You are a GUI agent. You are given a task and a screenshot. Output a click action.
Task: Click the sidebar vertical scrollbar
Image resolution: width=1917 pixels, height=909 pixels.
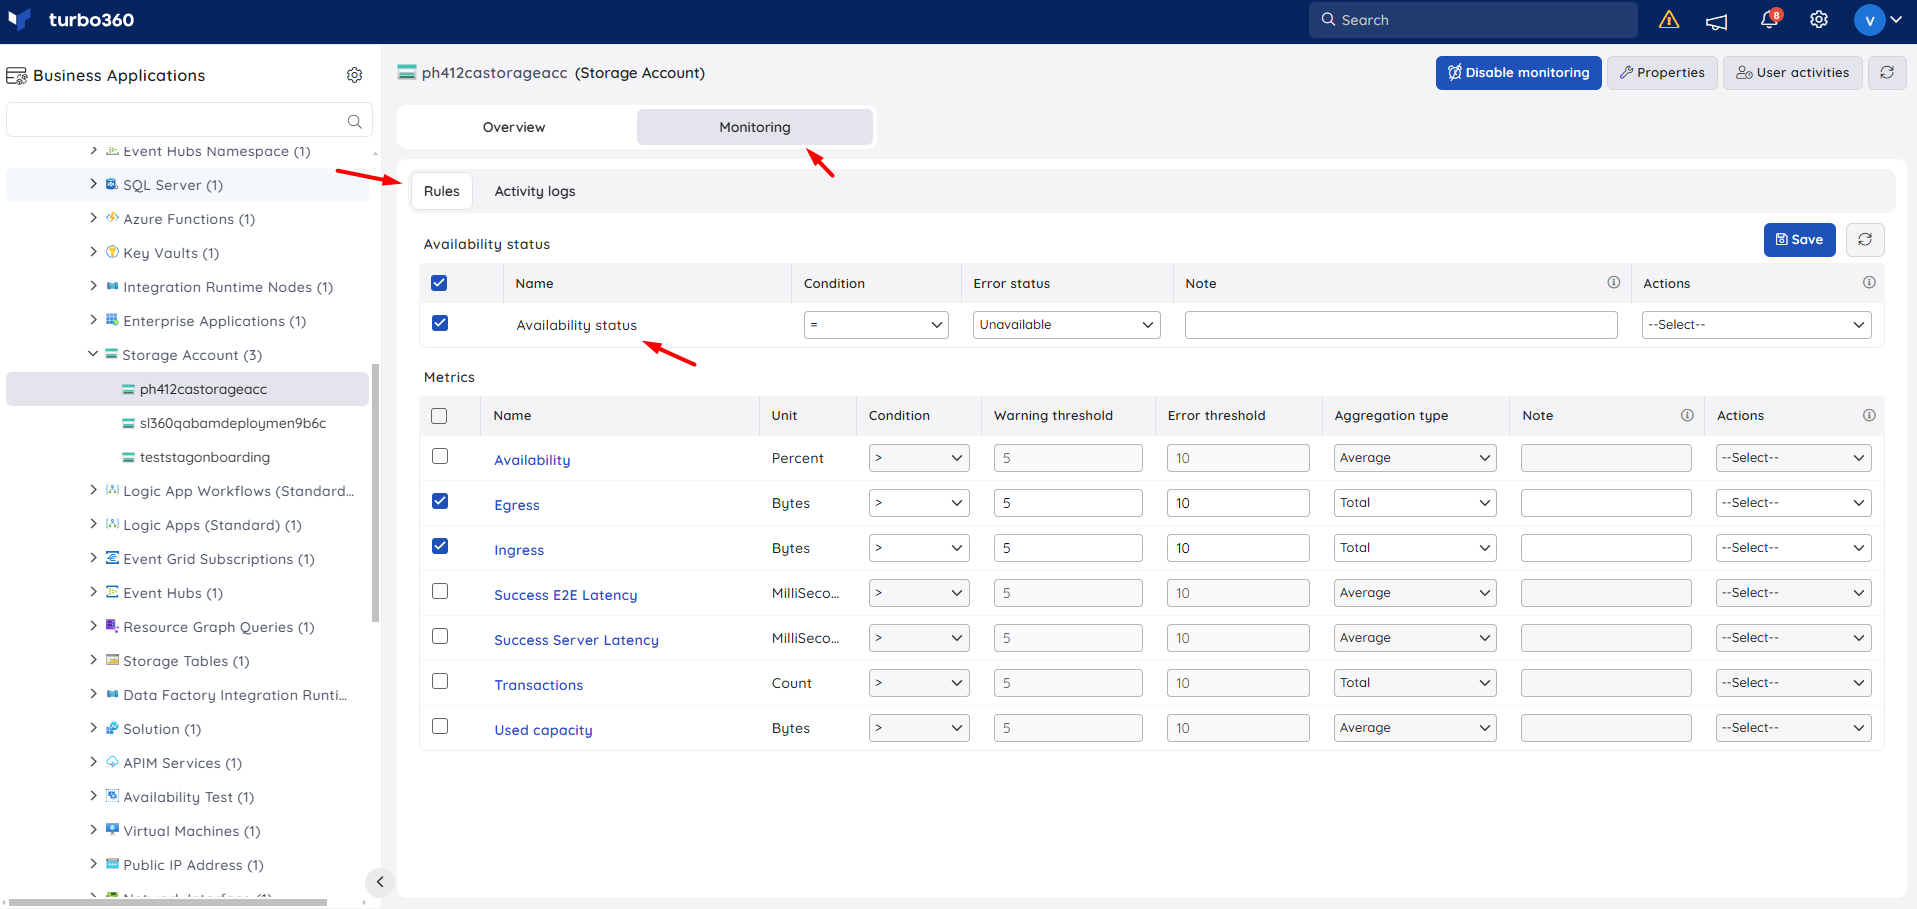point(375,493)
